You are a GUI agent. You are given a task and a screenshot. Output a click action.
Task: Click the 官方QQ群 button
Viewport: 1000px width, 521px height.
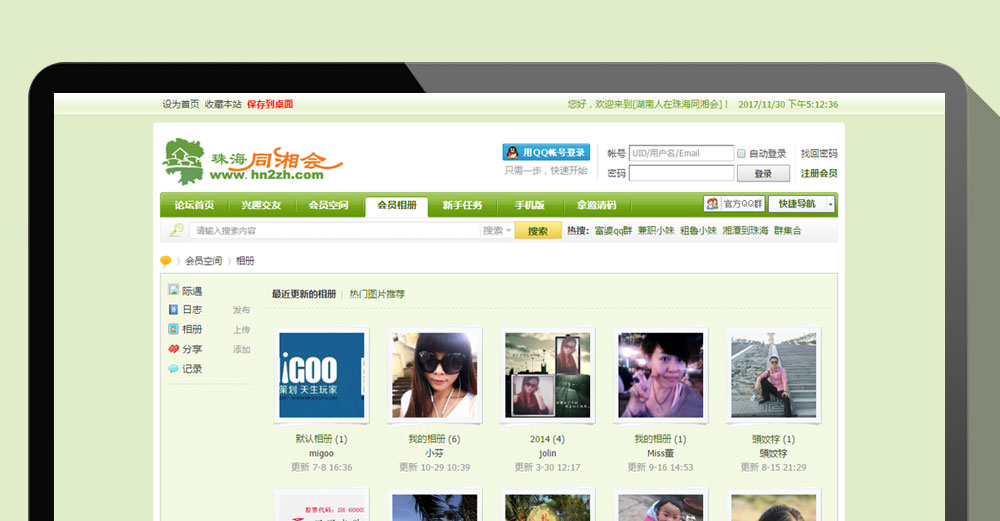(734, 203)
